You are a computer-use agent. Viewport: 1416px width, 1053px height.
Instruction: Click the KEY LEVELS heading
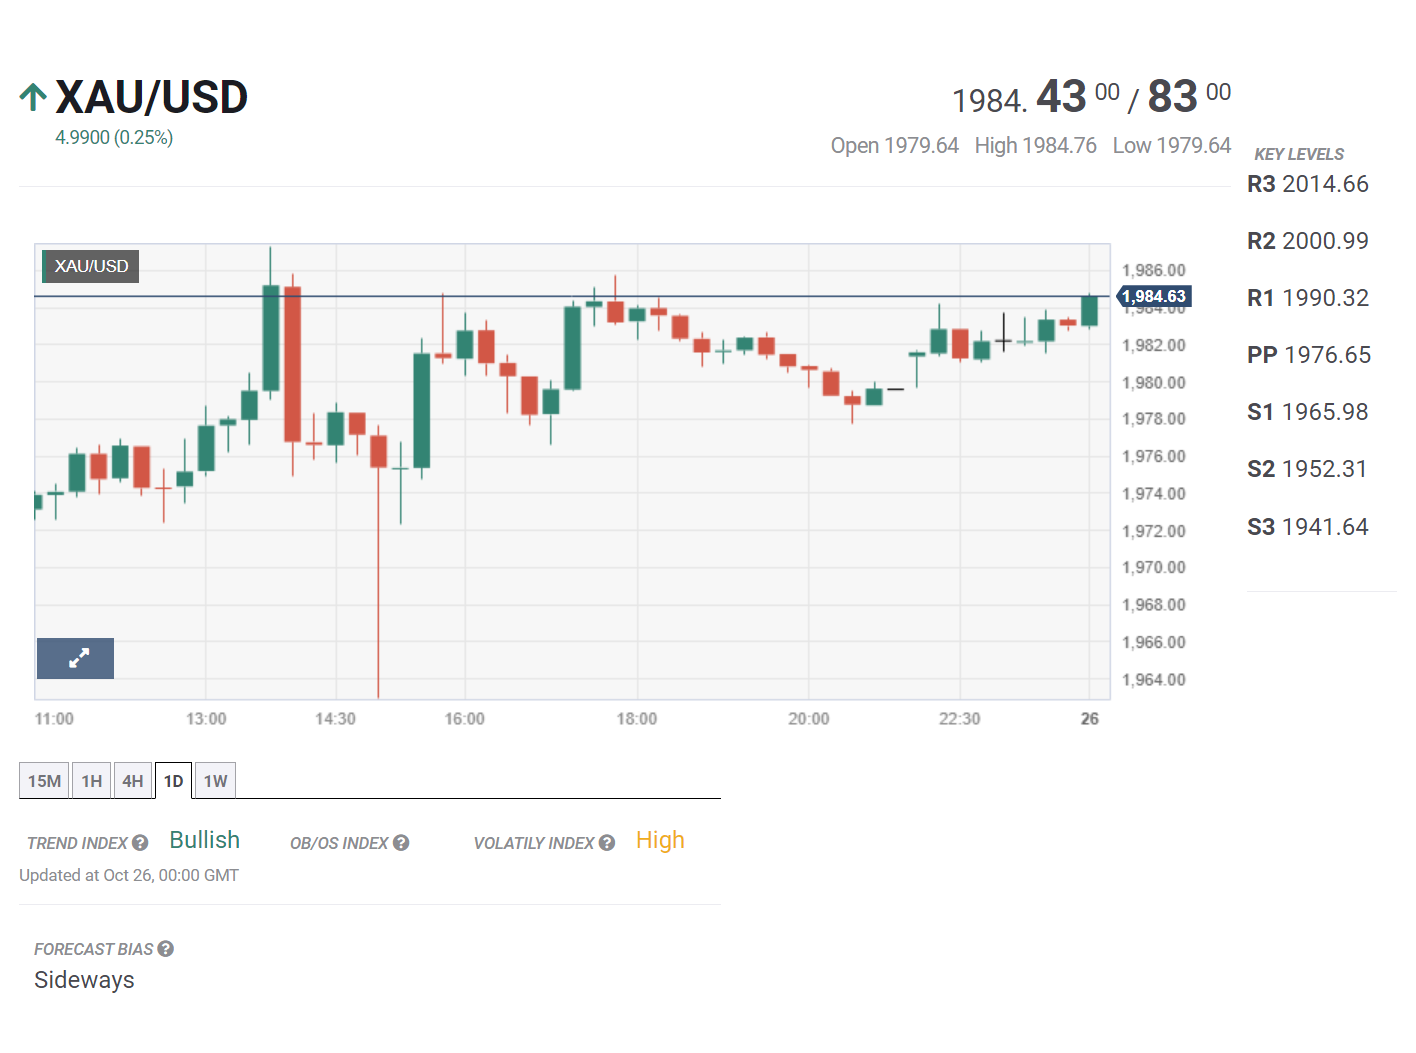pos(1299,154)
